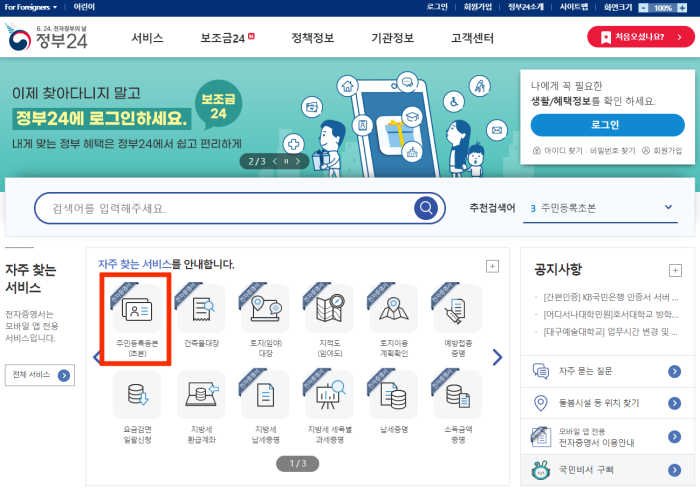Image resolution: width=700 pixels, height=492 pixels.
Task: Open the 납세증명 service icon
Action: [x=394, y=395]
